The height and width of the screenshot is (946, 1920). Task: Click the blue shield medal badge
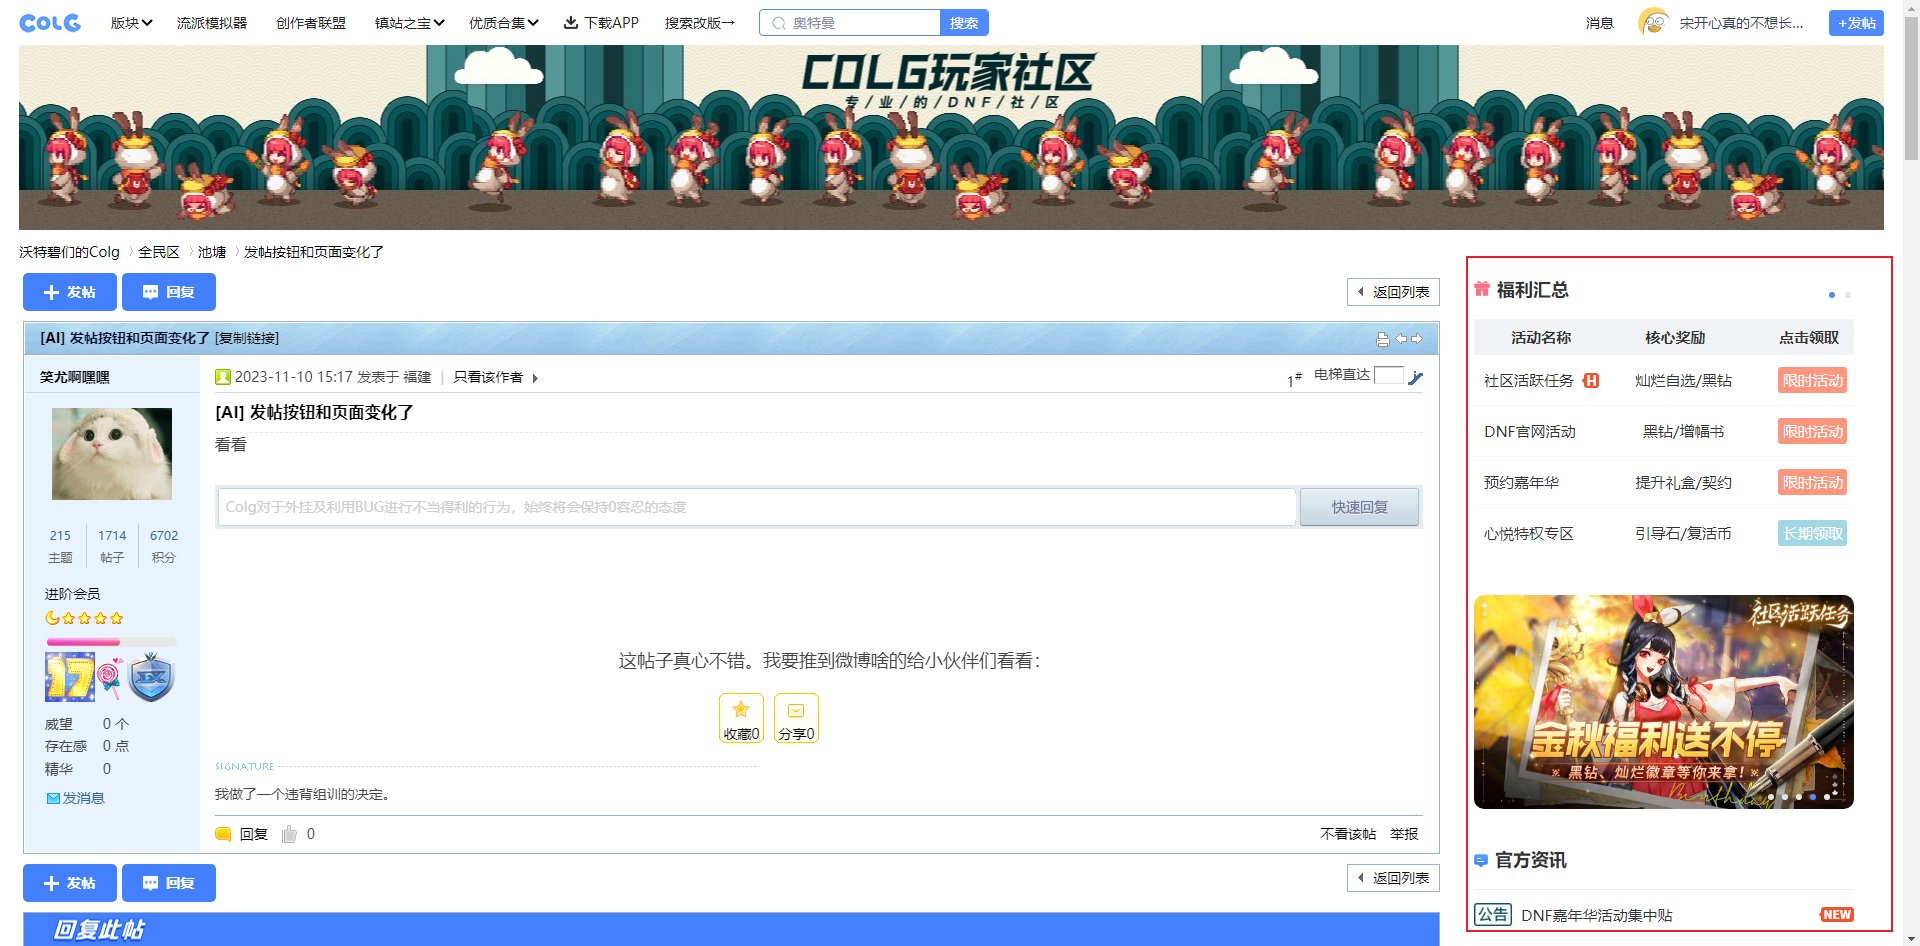(152, 677)
